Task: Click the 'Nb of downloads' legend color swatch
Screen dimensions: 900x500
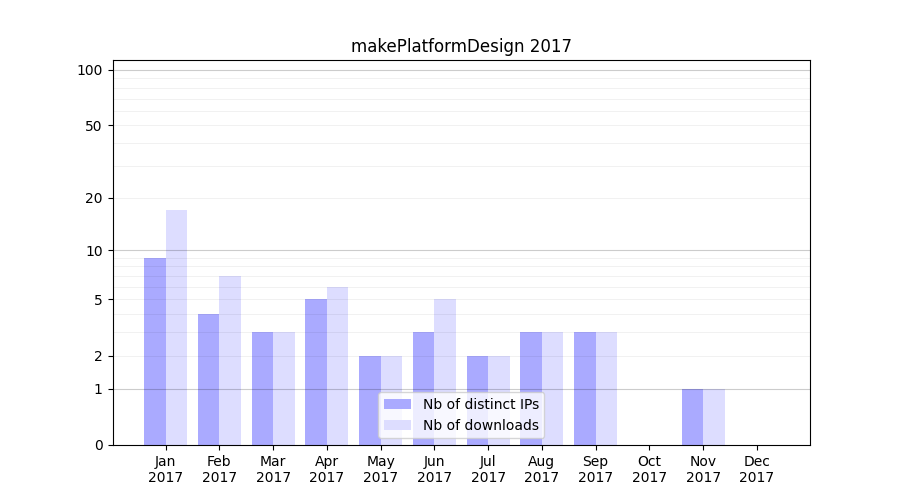Action: (x=397, y=425)
